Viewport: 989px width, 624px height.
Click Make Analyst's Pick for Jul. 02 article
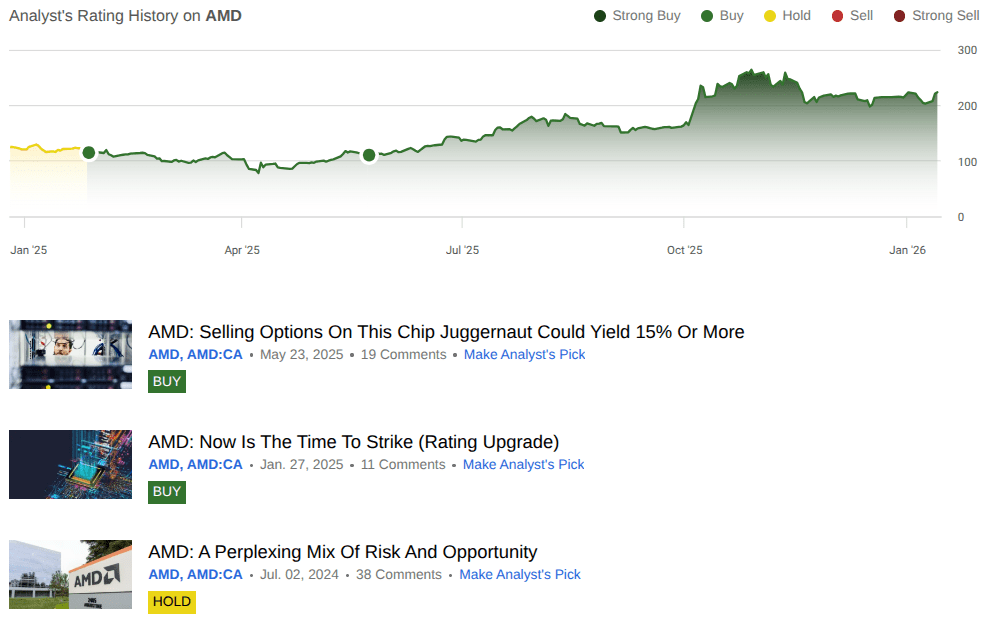[519, 575]
